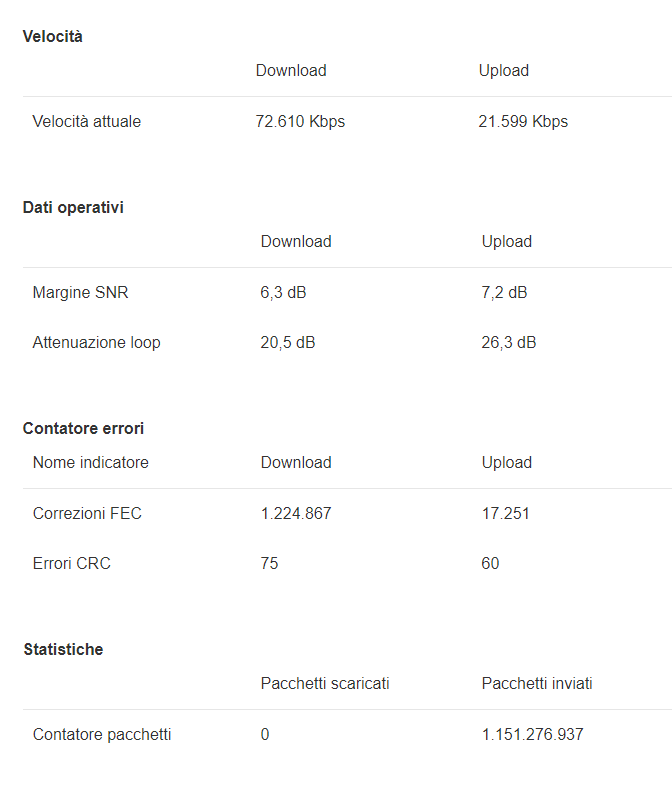Click the 1.151.276.937 packets sent value
This screenshot has width=672, height=800.
click(x=532, y=735)
